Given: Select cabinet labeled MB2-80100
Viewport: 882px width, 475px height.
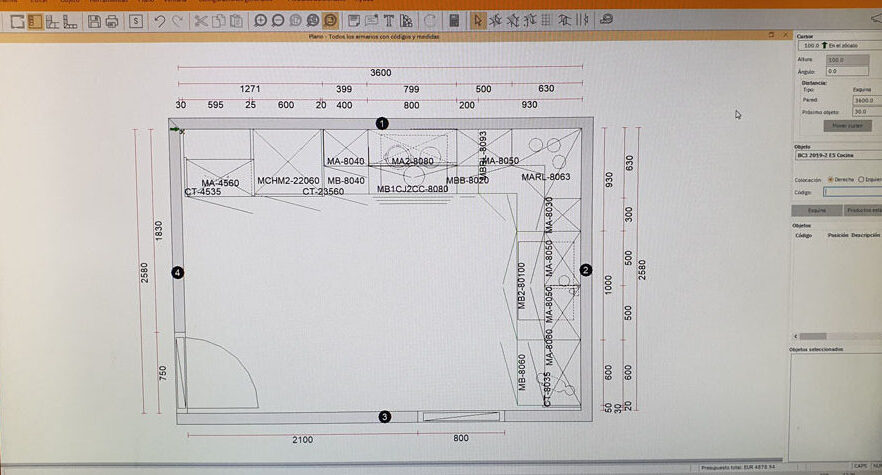Looking at the screenshot, I should tap(521, 286).
